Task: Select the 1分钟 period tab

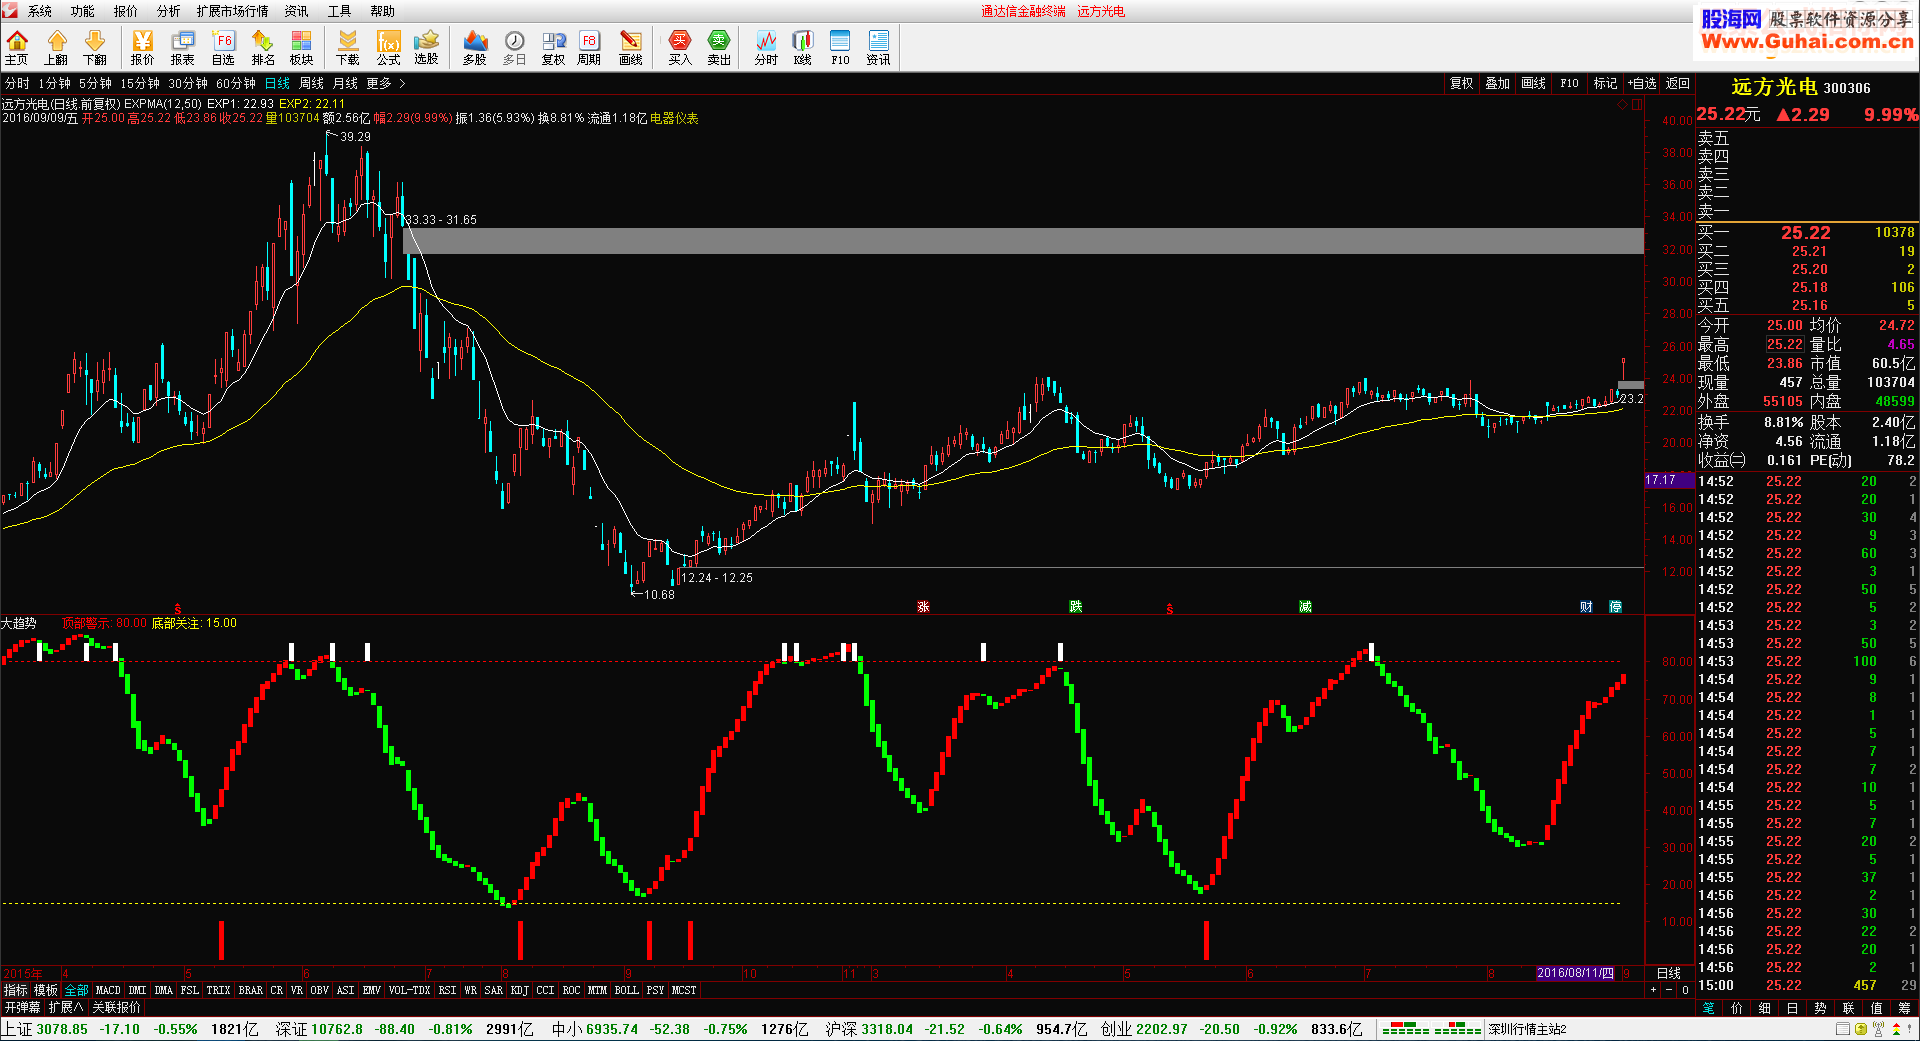Action: coord(54,84)
